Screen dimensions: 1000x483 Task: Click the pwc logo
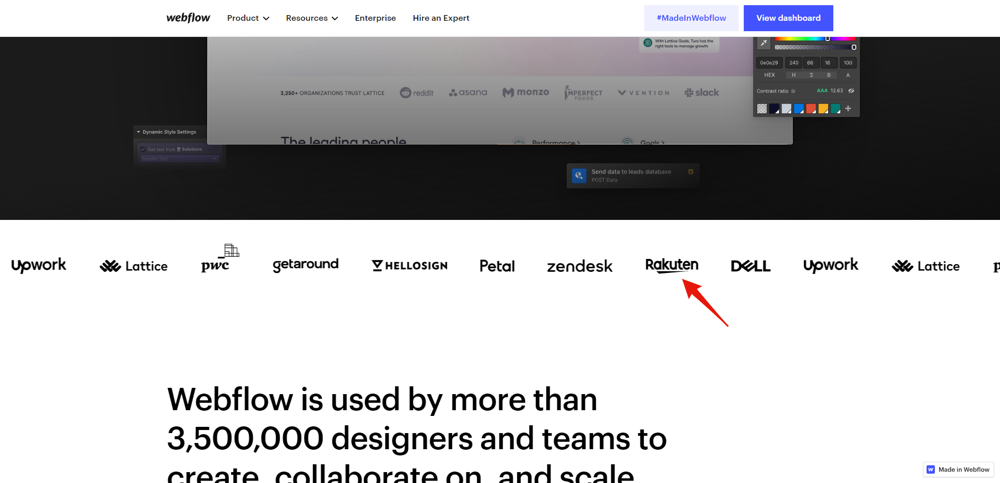pos(220,258)
